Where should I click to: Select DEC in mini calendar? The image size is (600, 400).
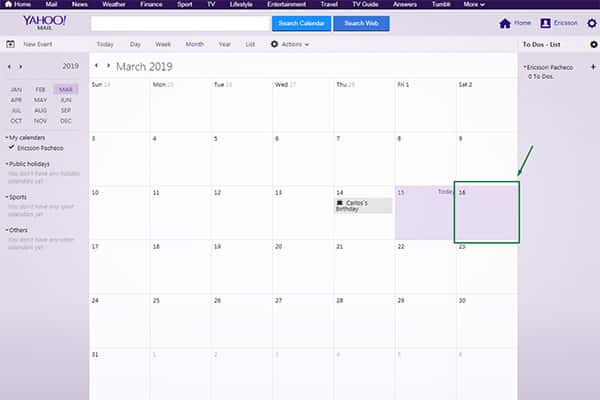point(66,121)
